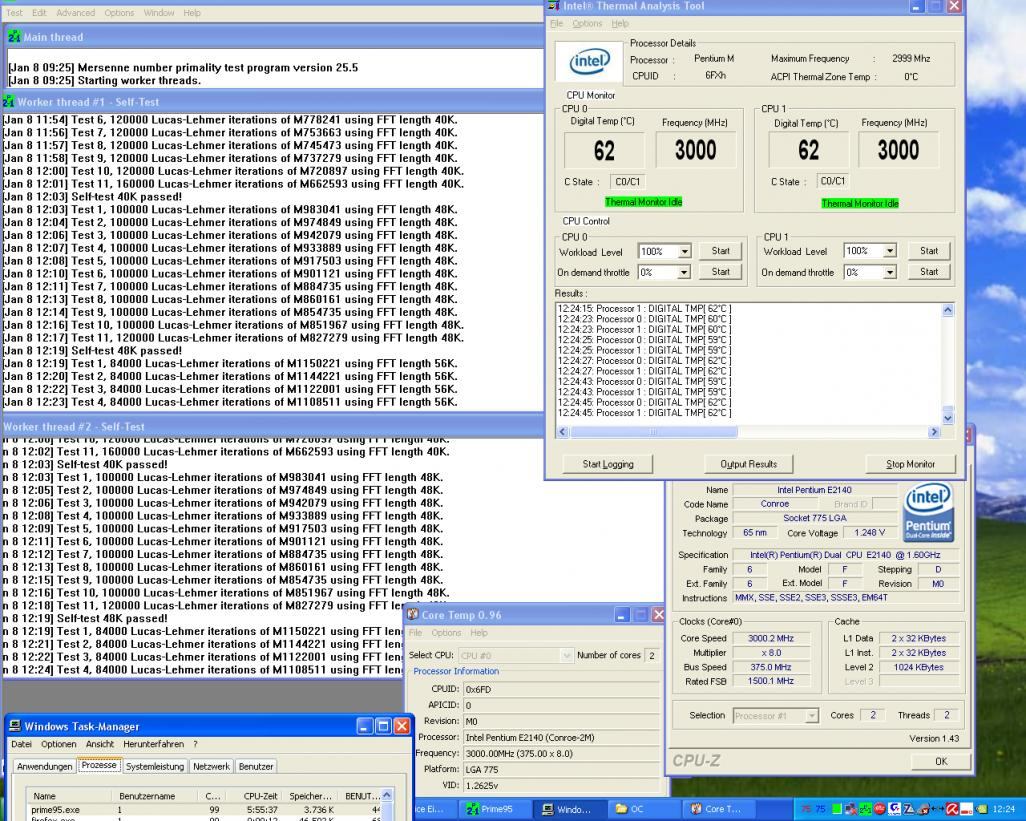
Task: Click the system clock showing 12:24
Action: tap(1004, 809)
